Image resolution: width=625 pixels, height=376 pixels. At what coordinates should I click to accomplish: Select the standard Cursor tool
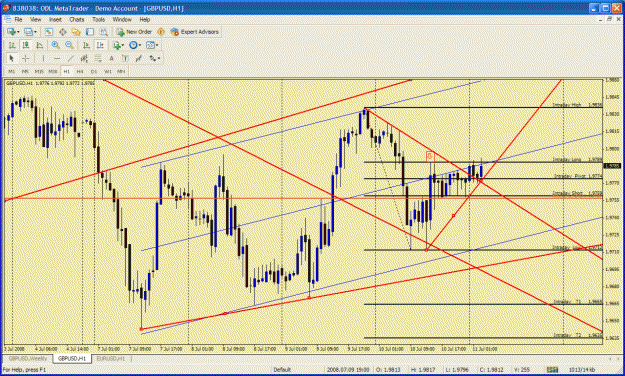12,58
